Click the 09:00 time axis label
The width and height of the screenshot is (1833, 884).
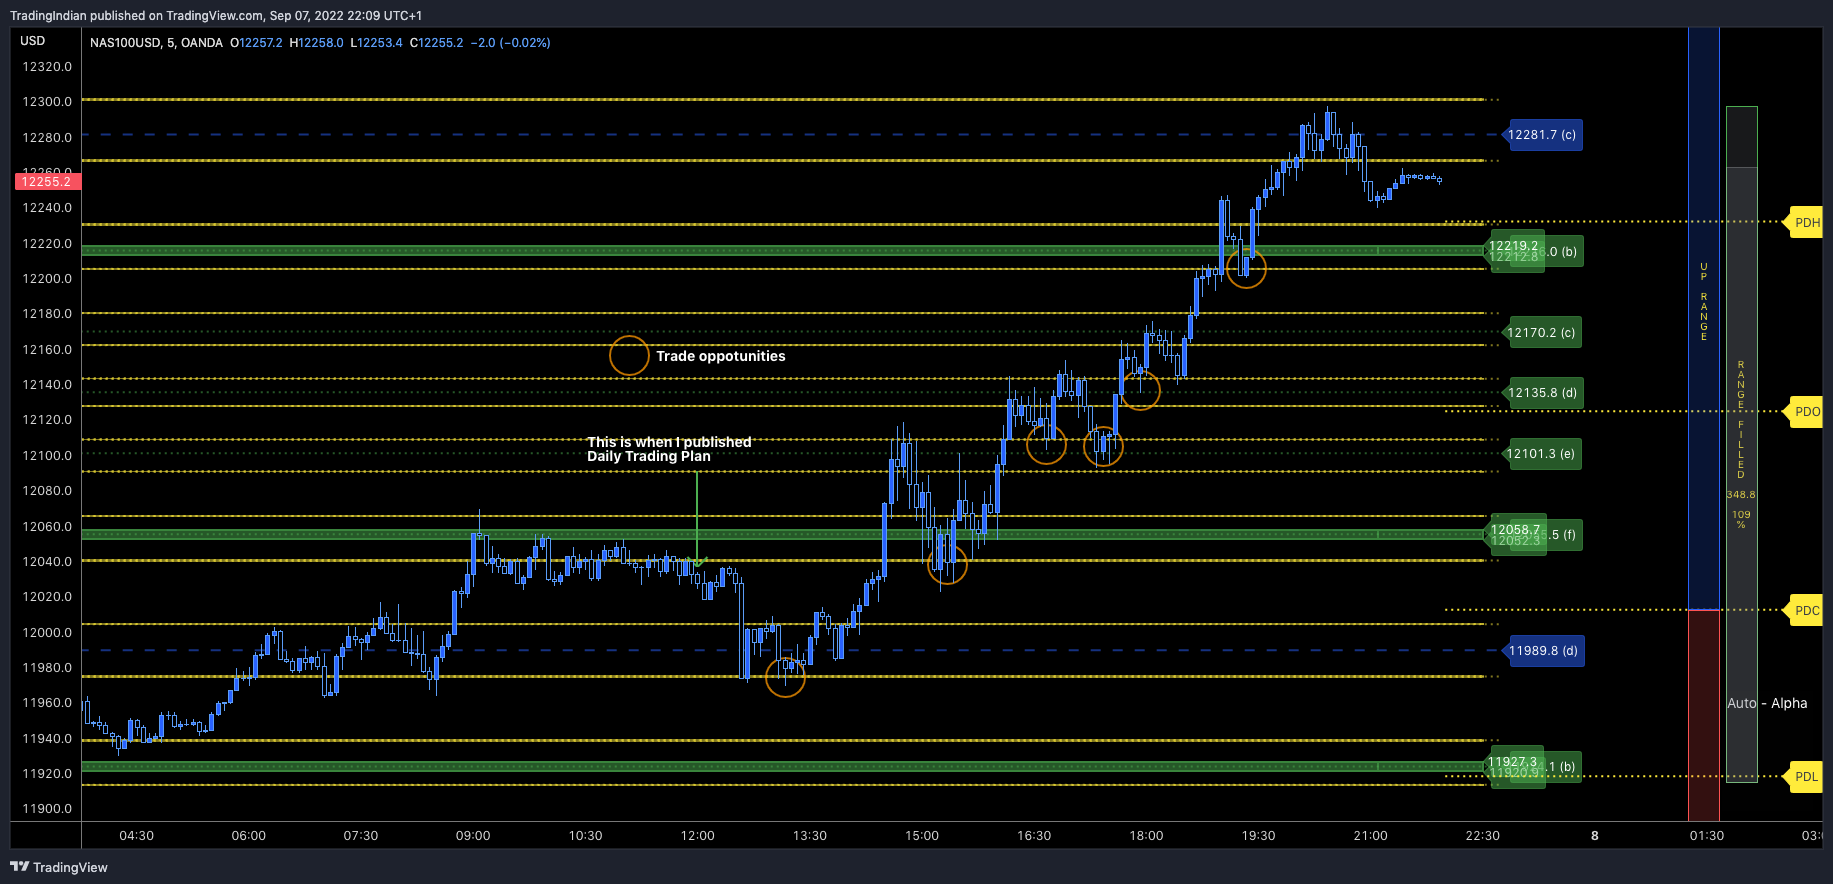pos(473,835)
